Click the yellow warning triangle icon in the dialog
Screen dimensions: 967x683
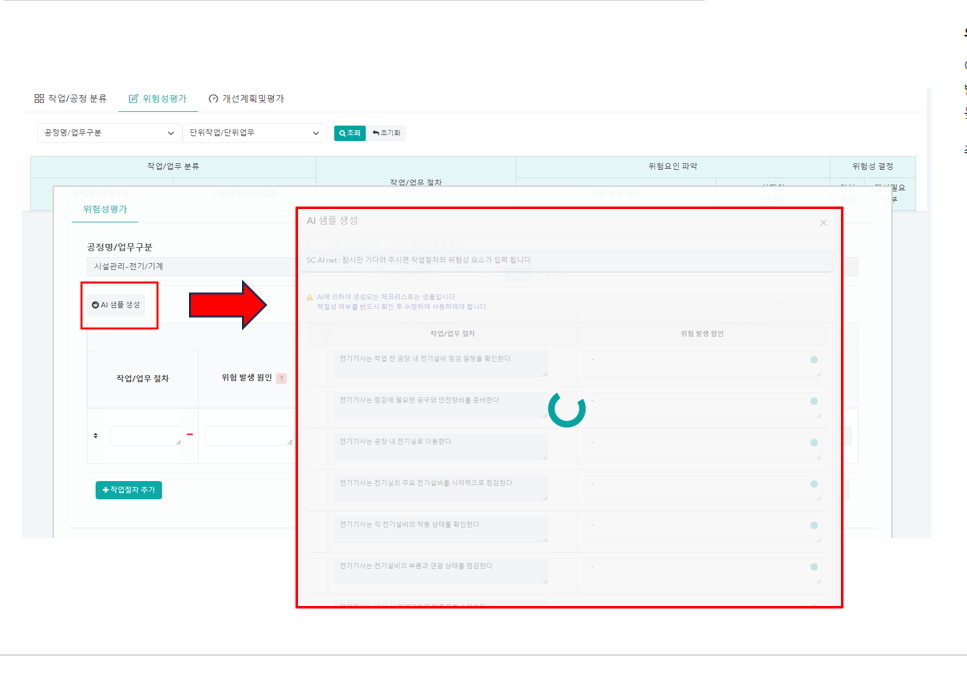[x=310, y=297]
